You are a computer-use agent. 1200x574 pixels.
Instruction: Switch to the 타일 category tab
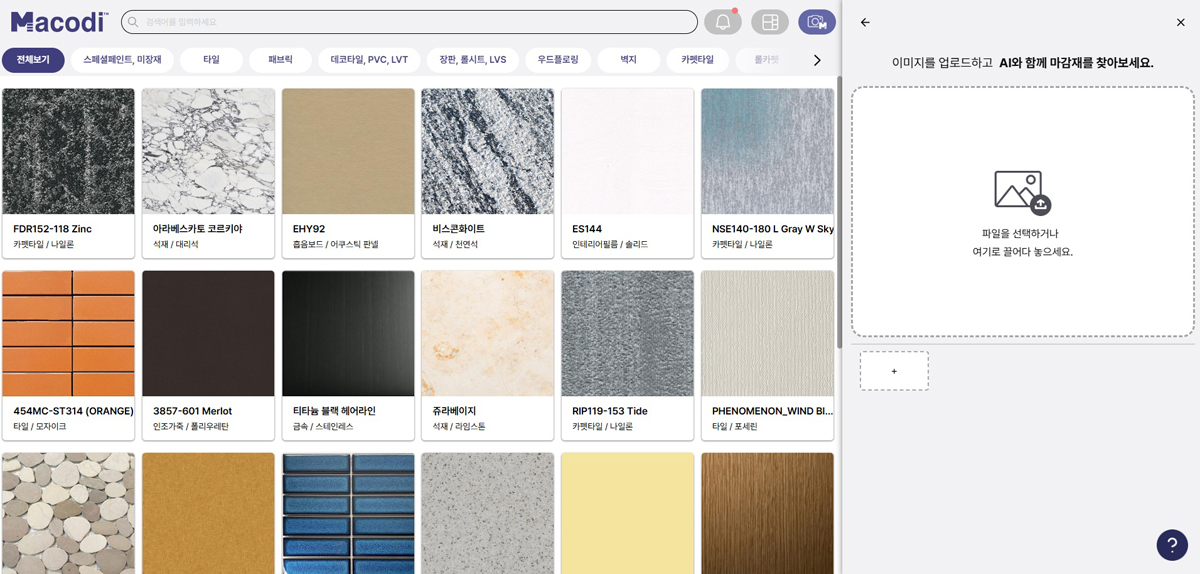pos(211,60)
